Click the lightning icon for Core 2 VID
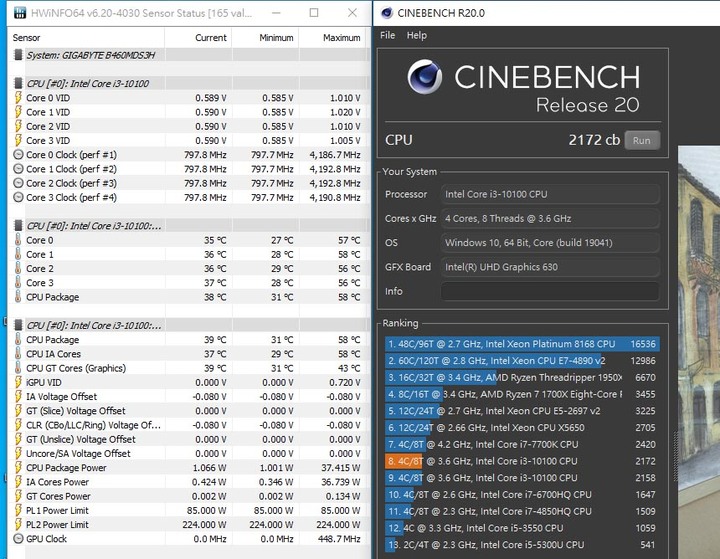Viewport: 720px width, 559px height. pyautogui.click(x=18, y=126)
